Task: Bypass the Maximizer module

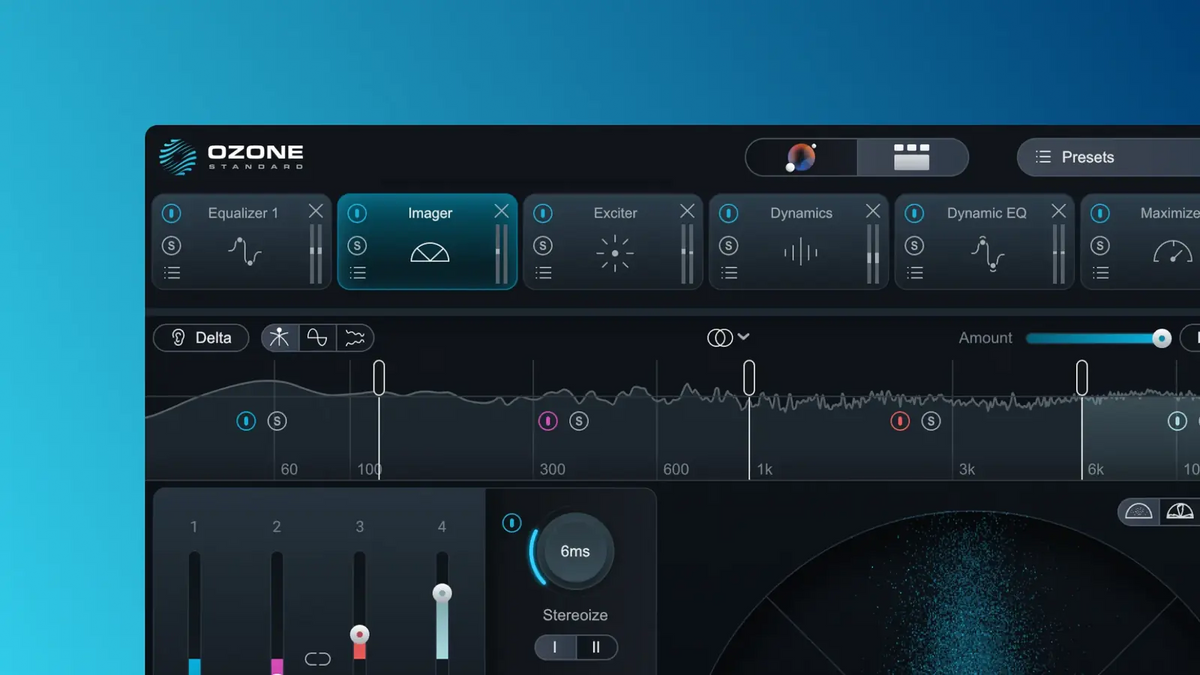Action: 1100,213
